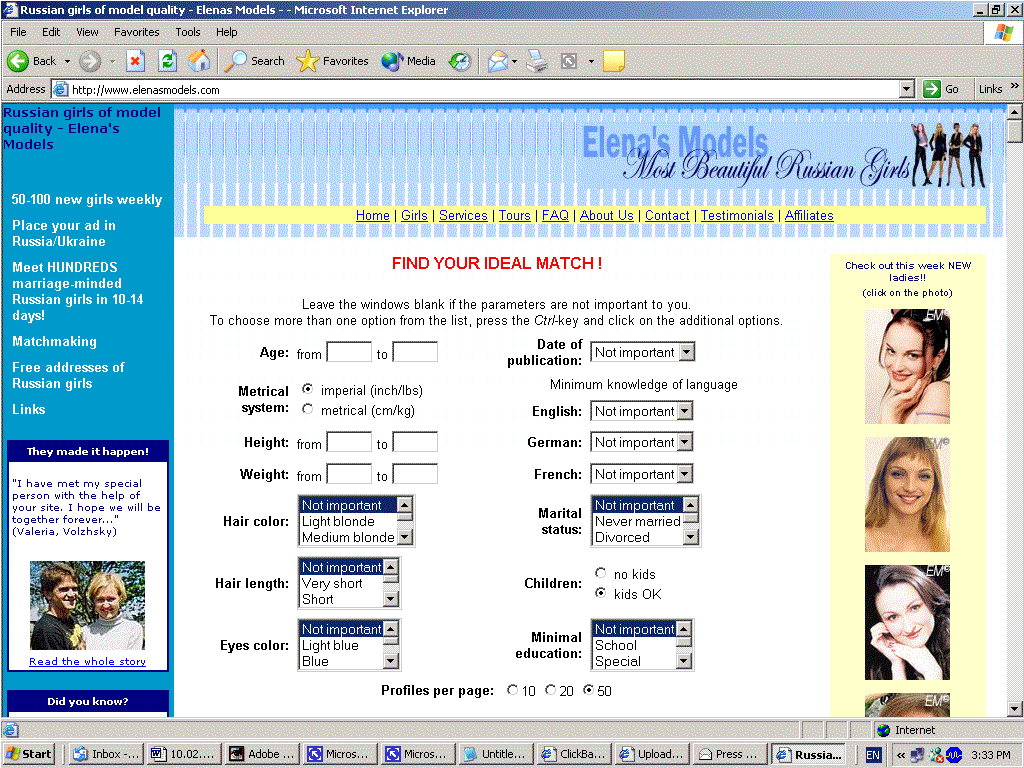The width and height of the screenshot is (1024, 768).
Task: Open the FAQ navigation link
Action: point(555,216)
